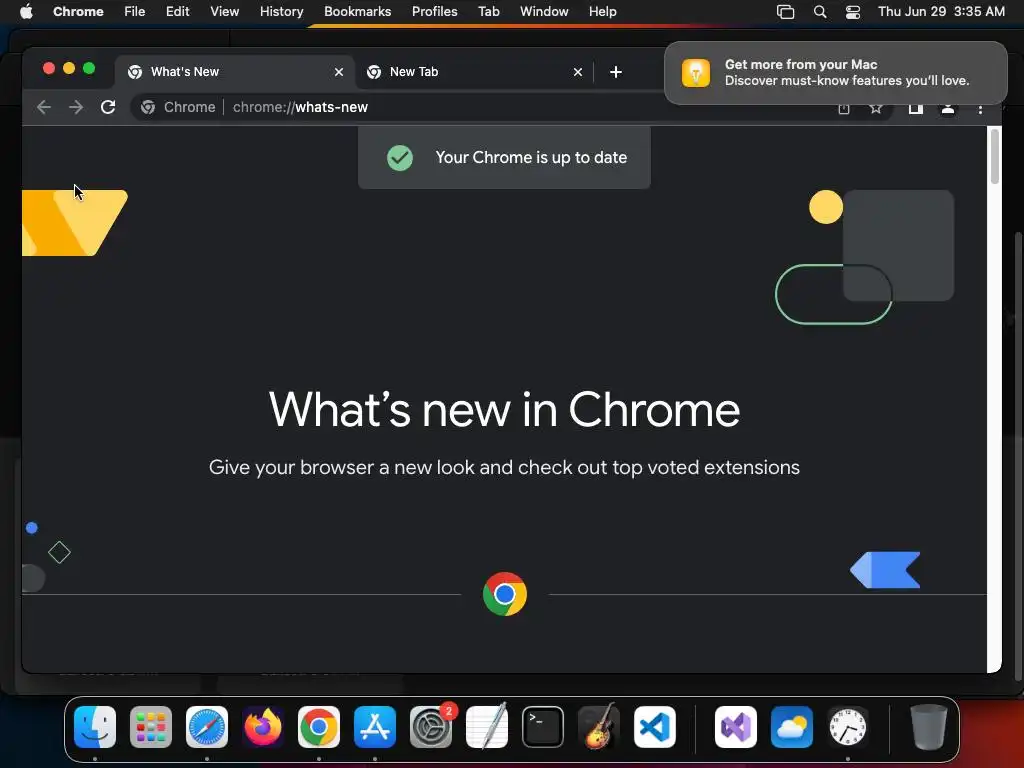Reload the What's New page
The height and width of the screenshot is (768, 1024).
pos(108,107)
